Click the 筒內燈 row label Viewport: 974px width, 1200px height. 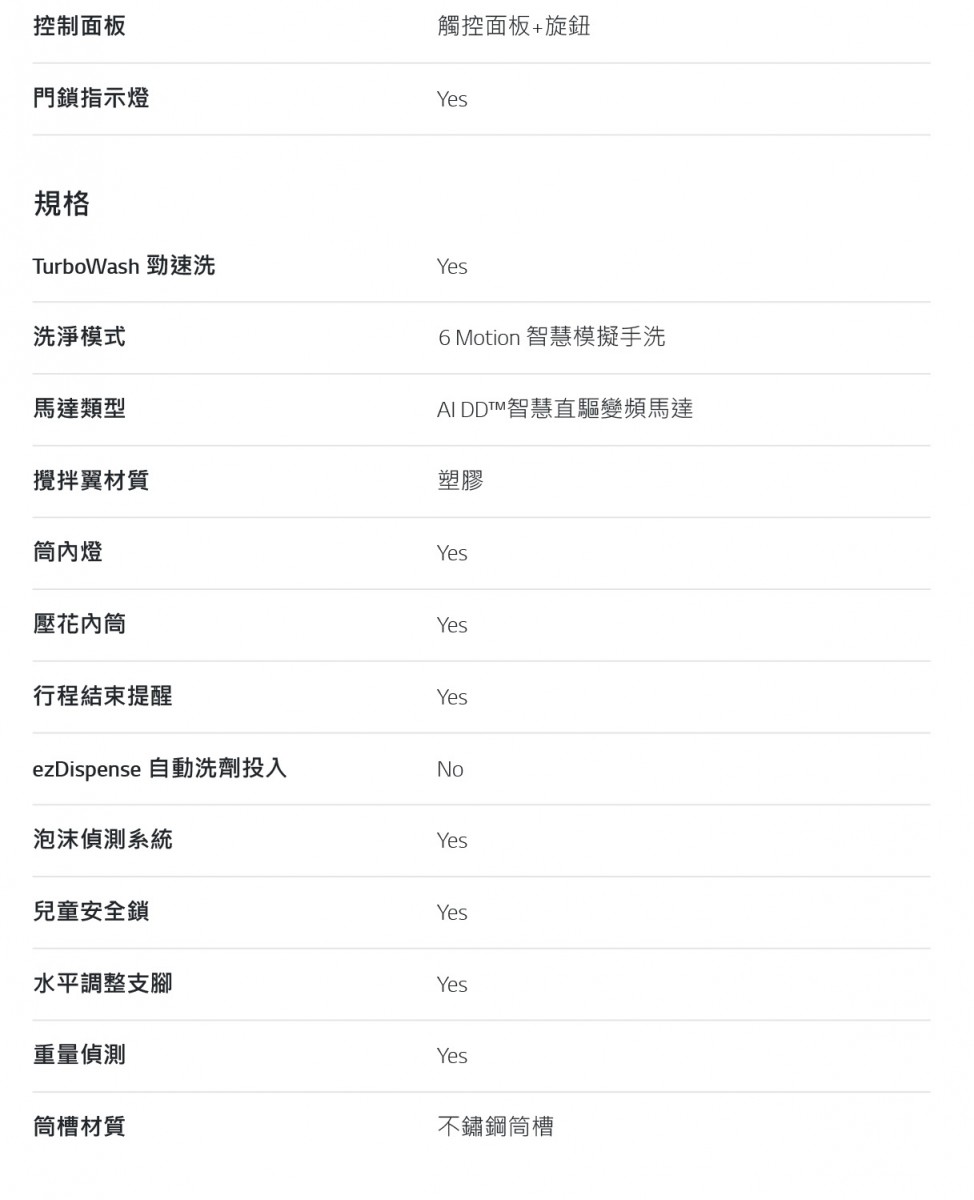[x=68, y=552]
